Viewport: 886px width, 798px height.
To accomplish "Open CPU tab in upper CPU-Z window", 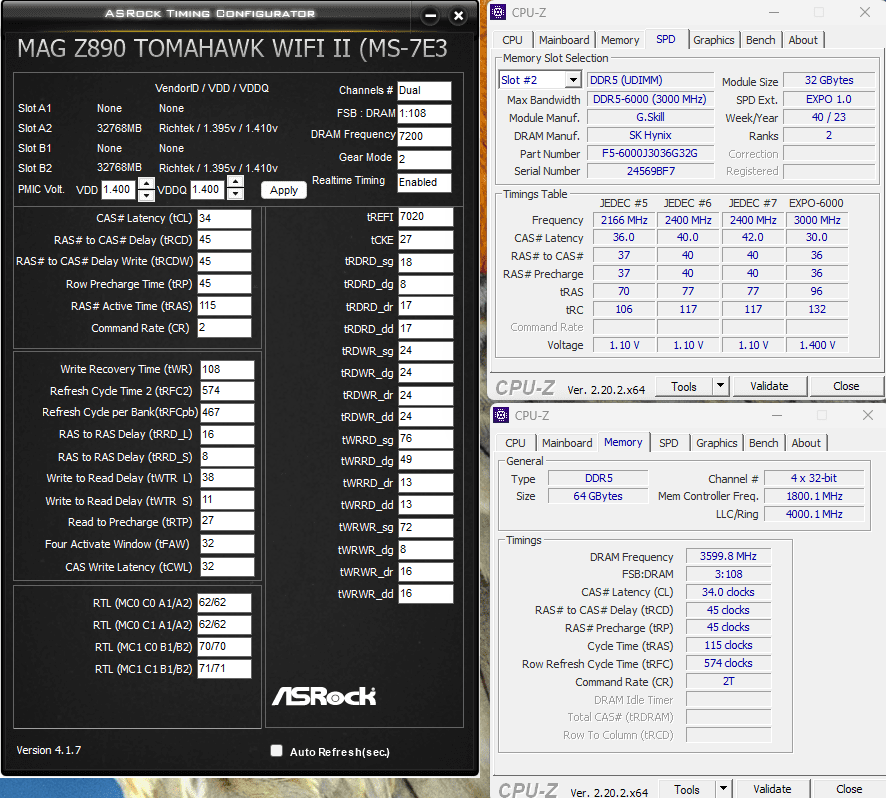I will click(513, 40).
